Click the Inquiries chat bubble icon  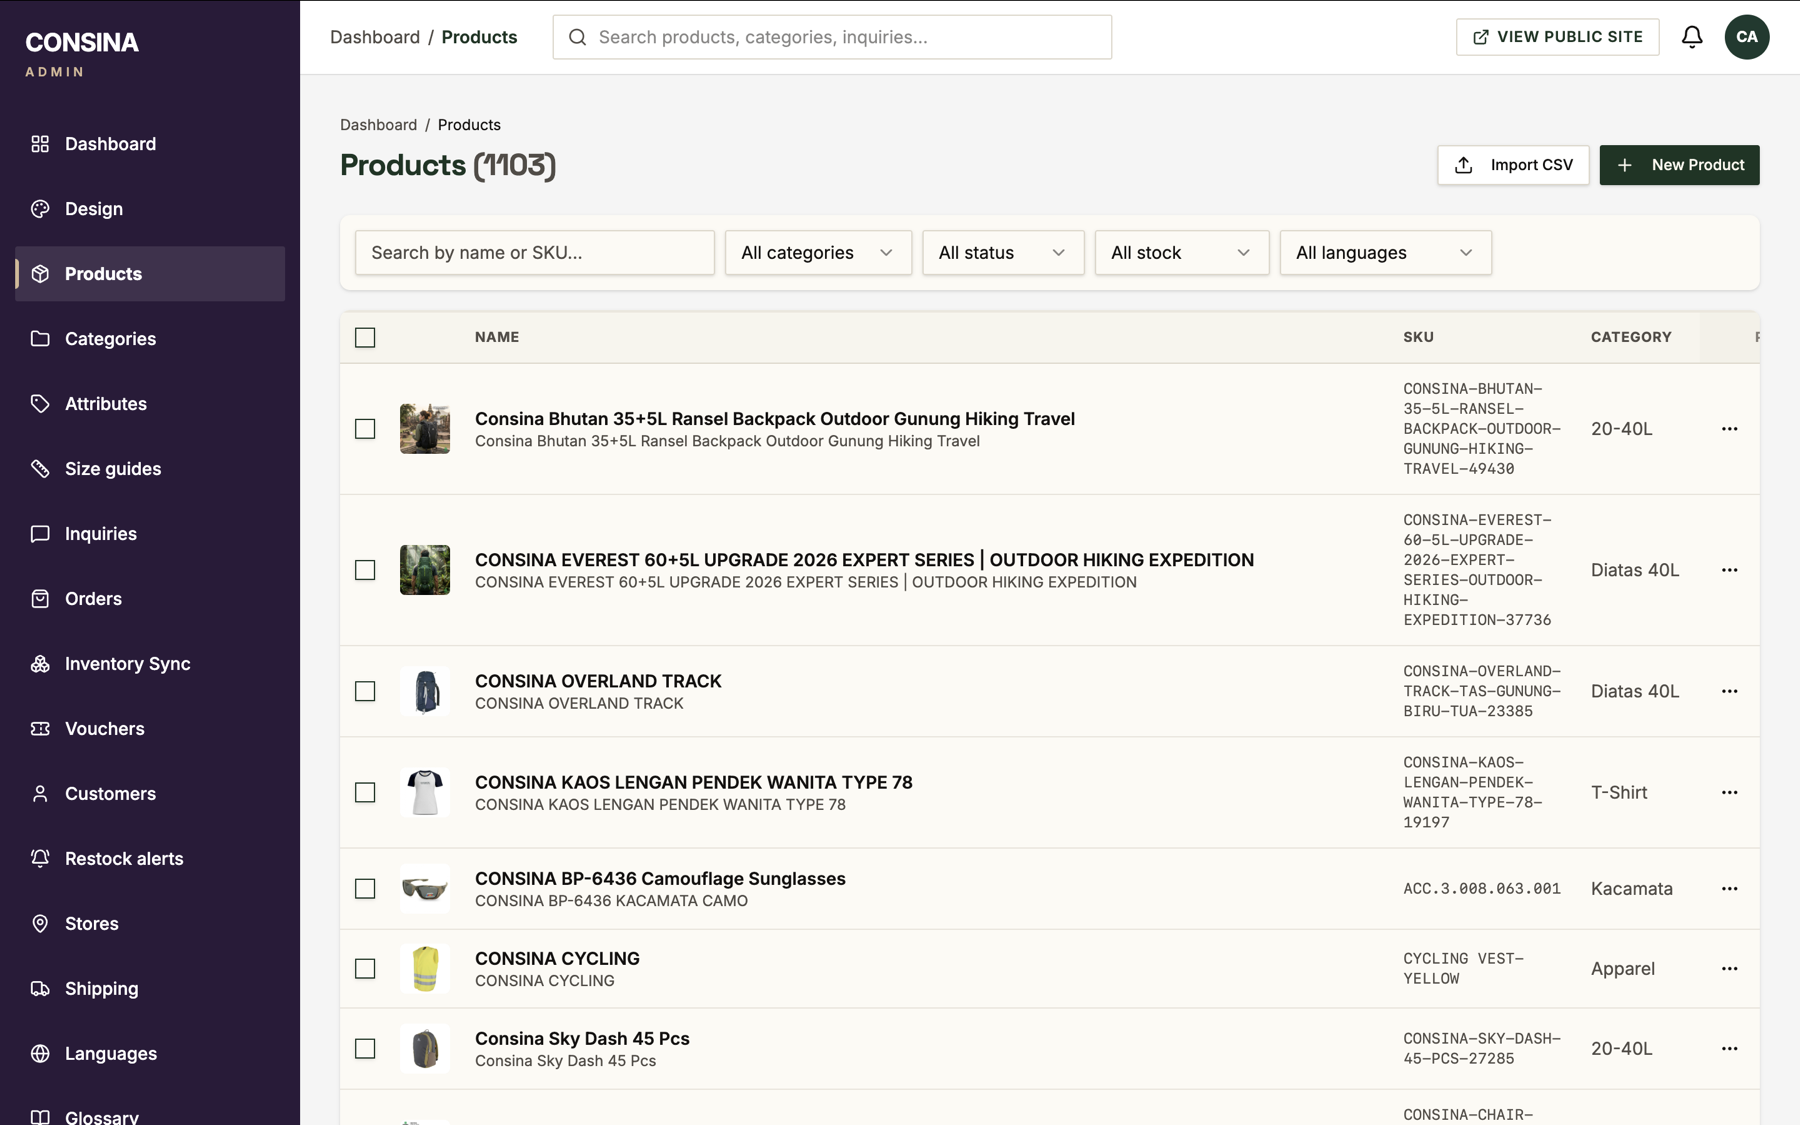tap(40, 534)
